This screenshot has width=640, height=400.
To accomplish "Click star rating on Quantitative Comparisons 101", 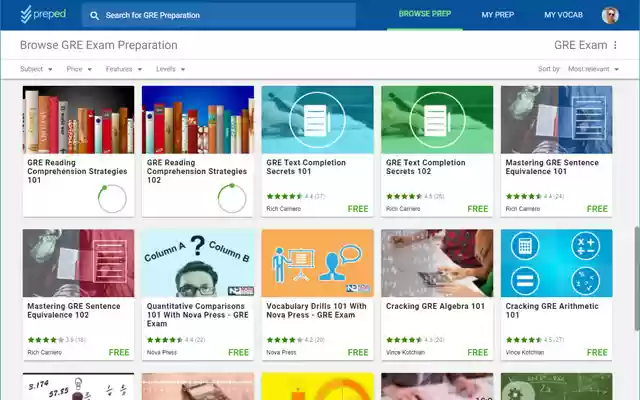I will pyautogui.click(x=165, y=340).
